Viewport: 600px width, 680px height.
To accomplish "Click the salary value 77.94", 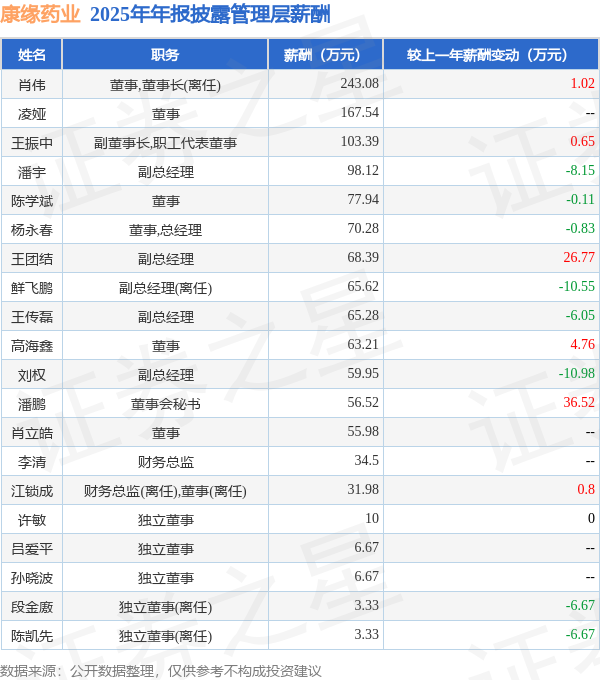I will point(363,199).
